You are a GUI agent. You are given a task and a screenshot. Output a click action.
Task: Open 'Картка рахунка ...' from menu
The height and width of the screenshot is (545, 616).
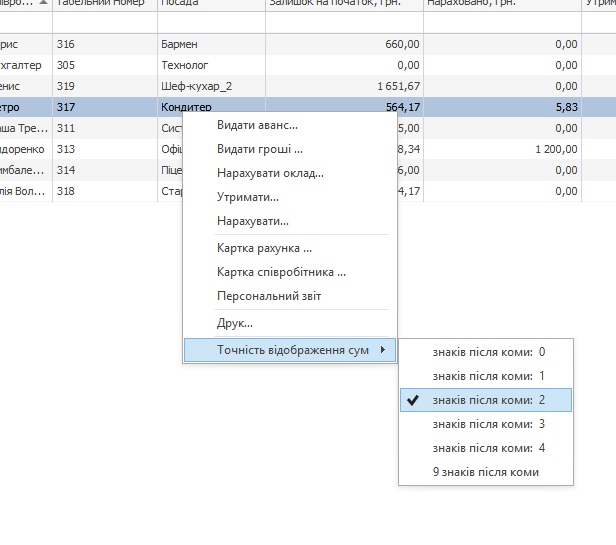point(264,247)
